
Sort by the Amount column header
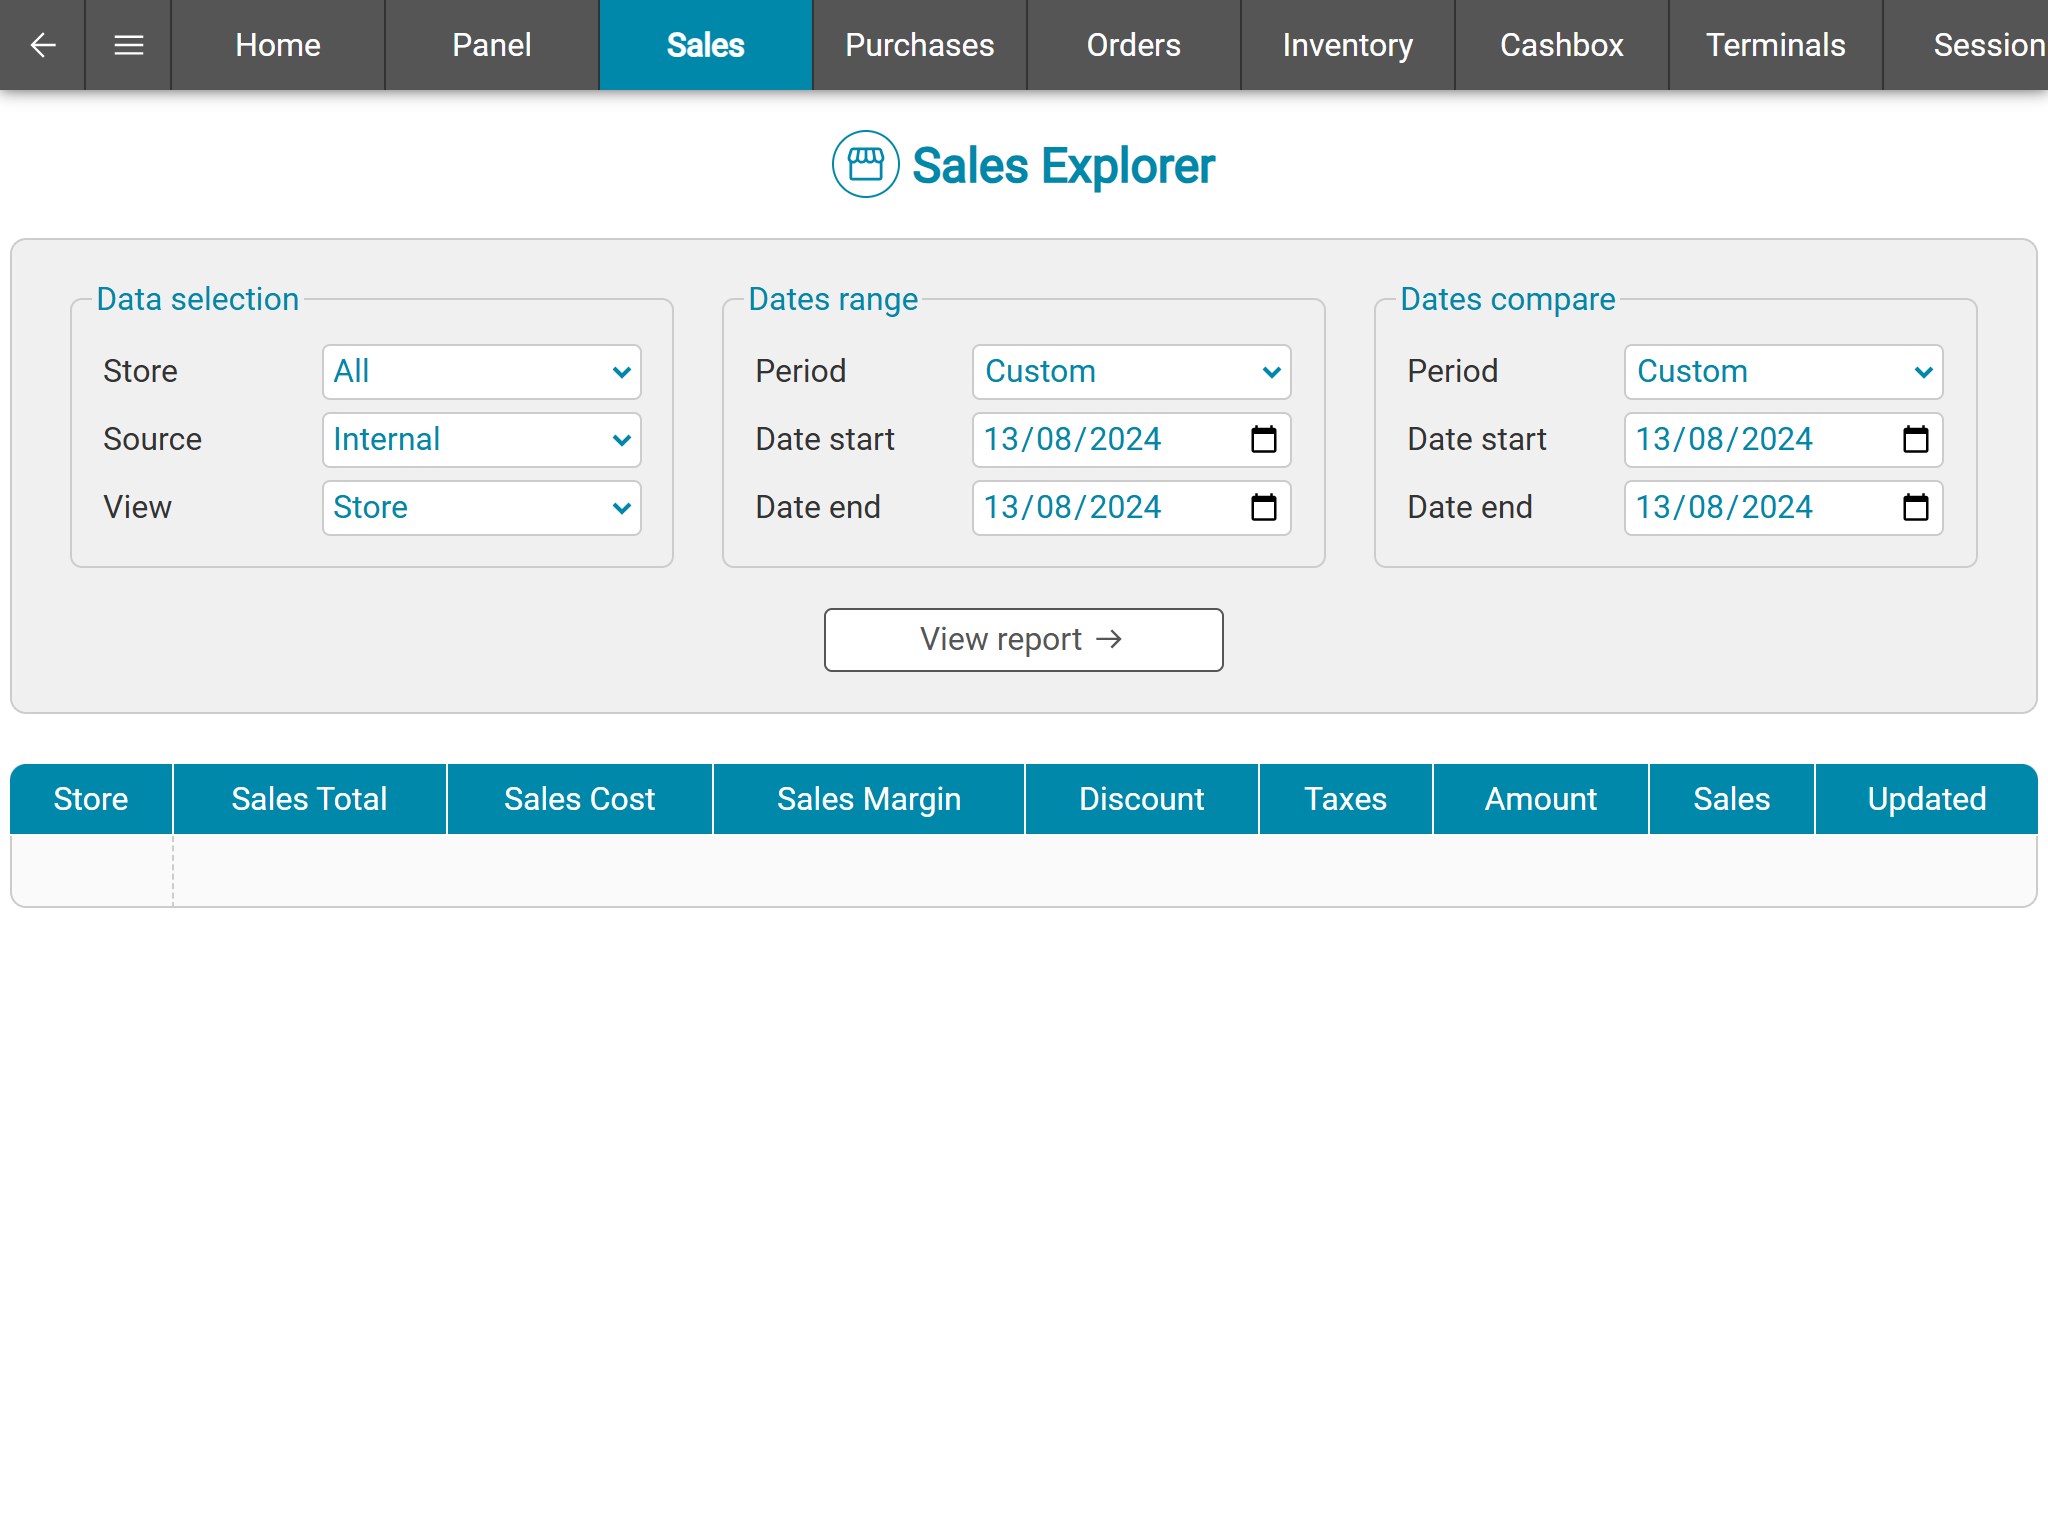pos(1541,799)
